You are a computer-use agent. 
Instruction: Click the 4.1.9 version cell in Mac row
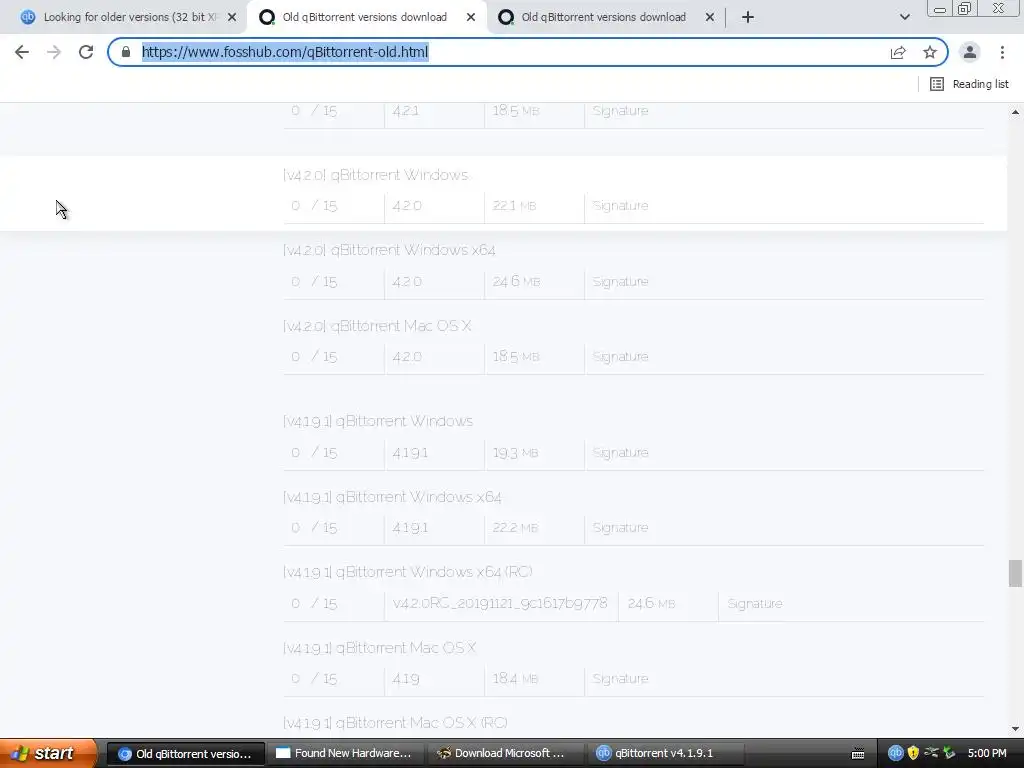(406, 679)
